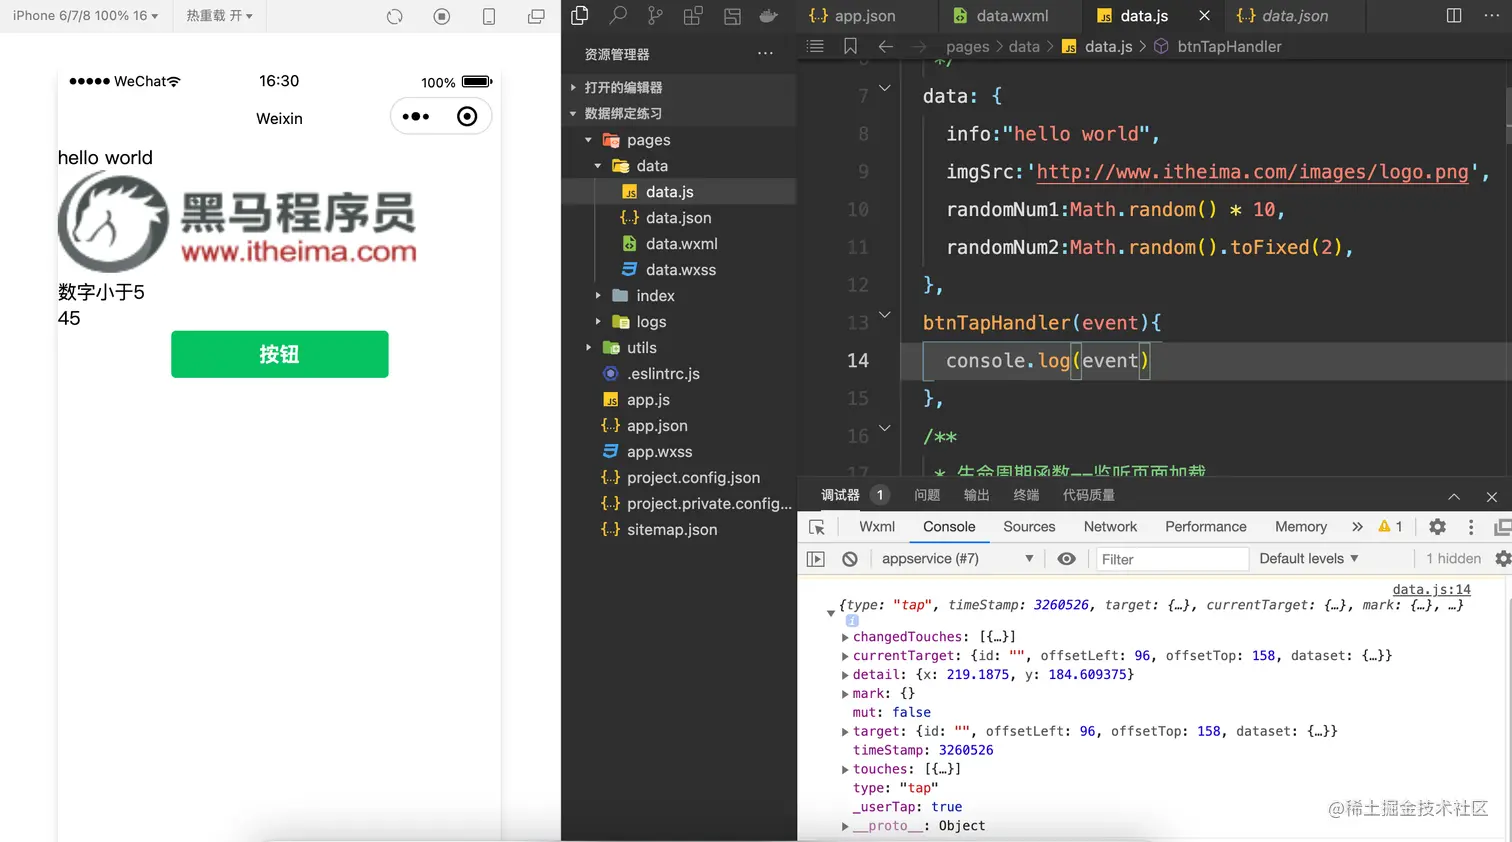The height and width of the screenshot is (842, 1512).
Task: Open the Default levels dropdown
Action: click(1309, 559)
